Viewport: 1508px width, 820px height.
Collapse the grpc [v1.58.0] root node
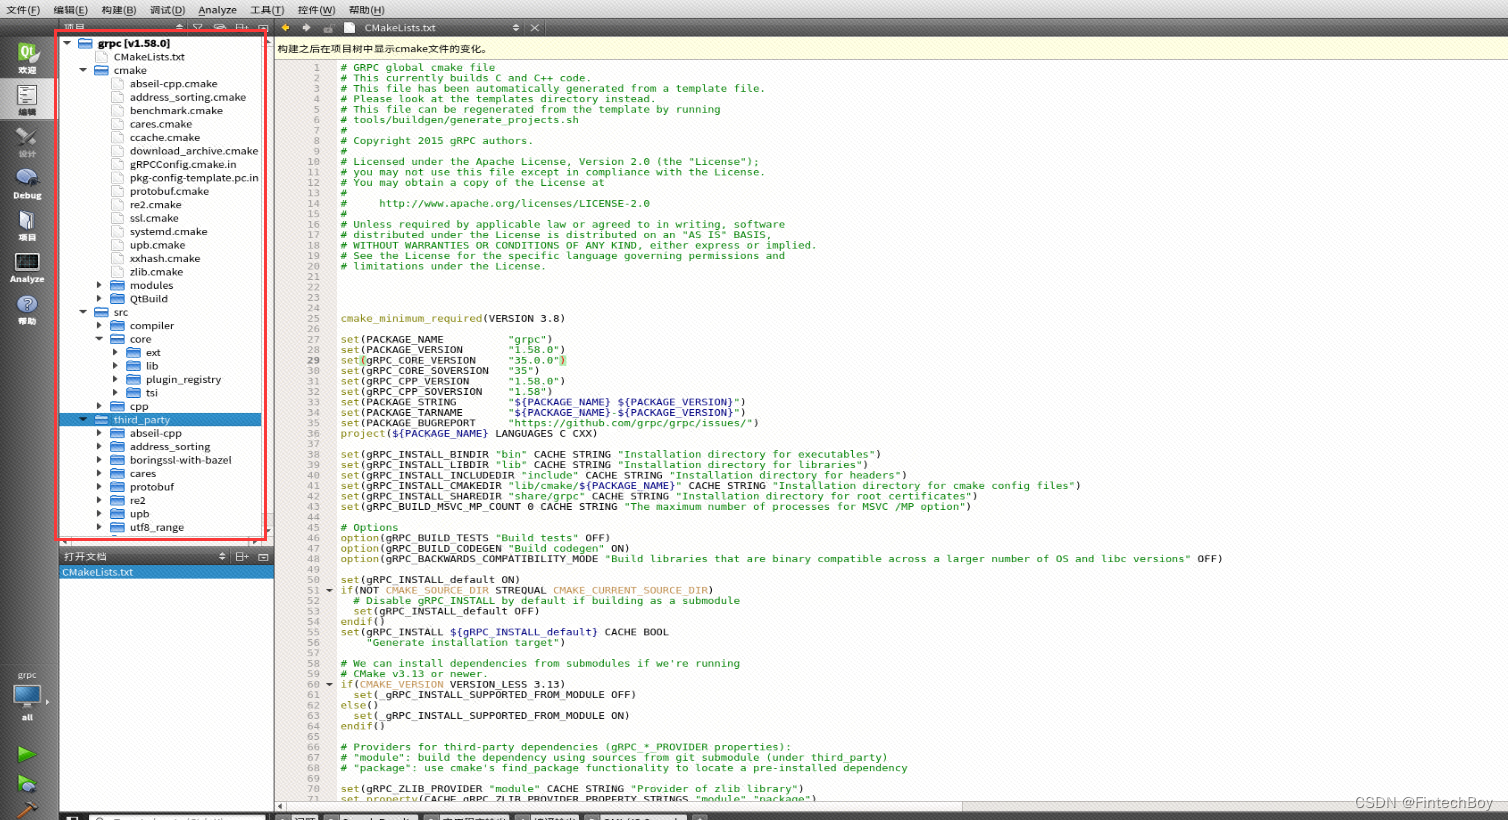click(x=67, y=43)
